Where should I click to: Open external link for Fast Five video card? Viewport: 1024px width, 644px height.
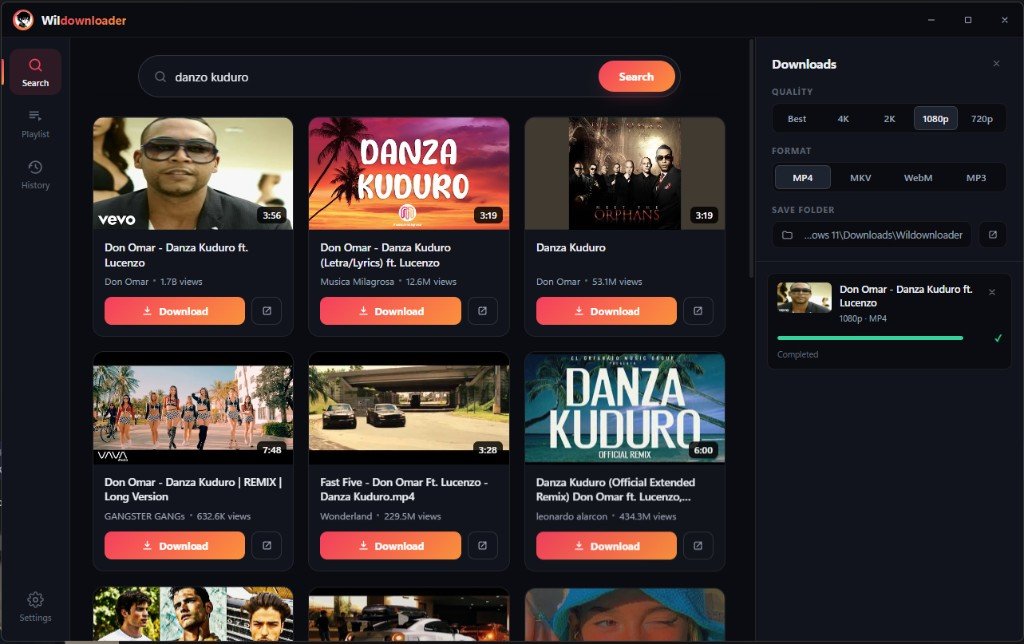point(482,545)
